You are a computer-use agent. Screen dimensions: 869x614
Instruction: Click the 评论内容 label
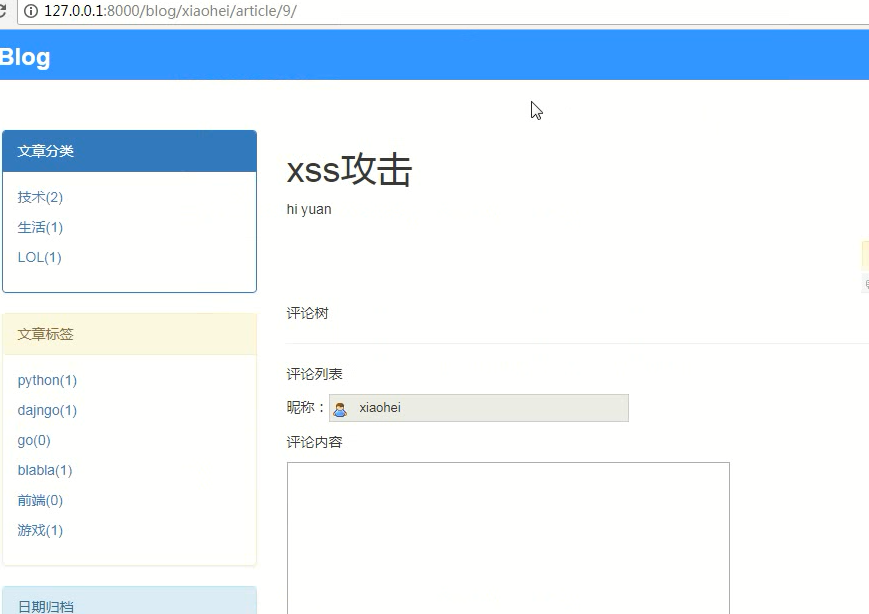click(314, 442)
